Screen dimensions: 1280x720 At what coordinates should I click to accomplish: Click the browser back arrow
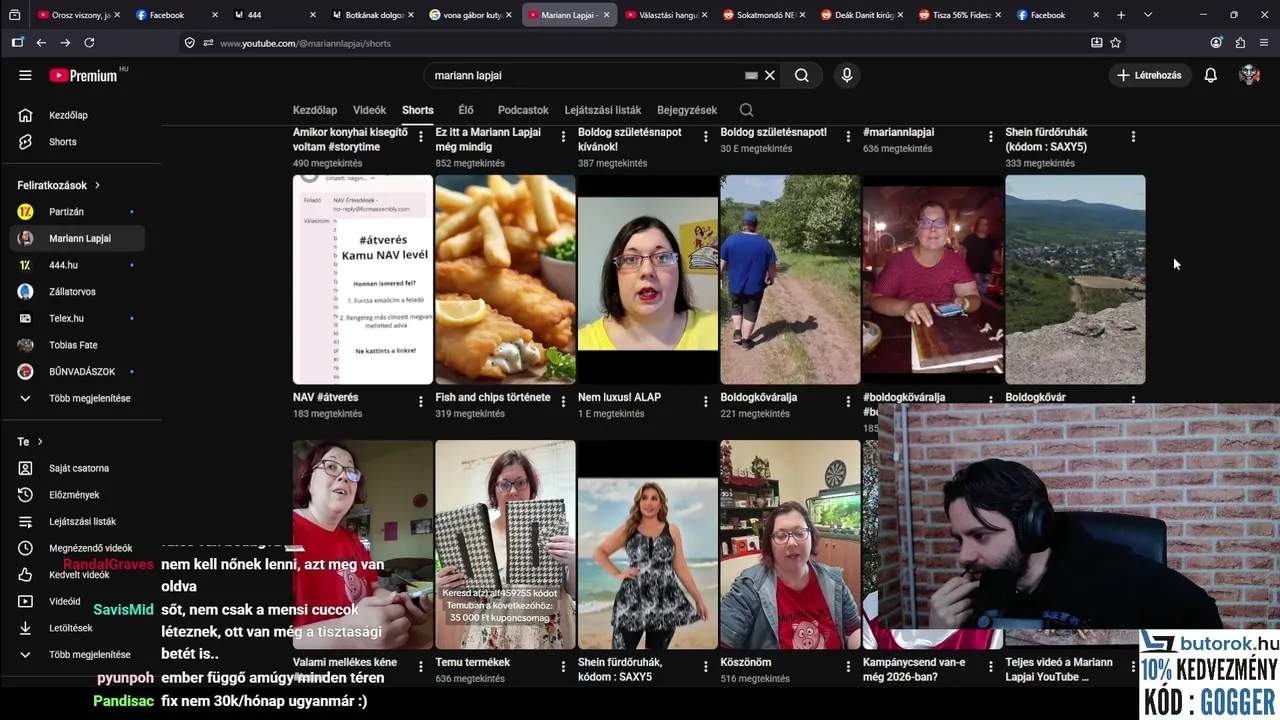coord(41,43)
